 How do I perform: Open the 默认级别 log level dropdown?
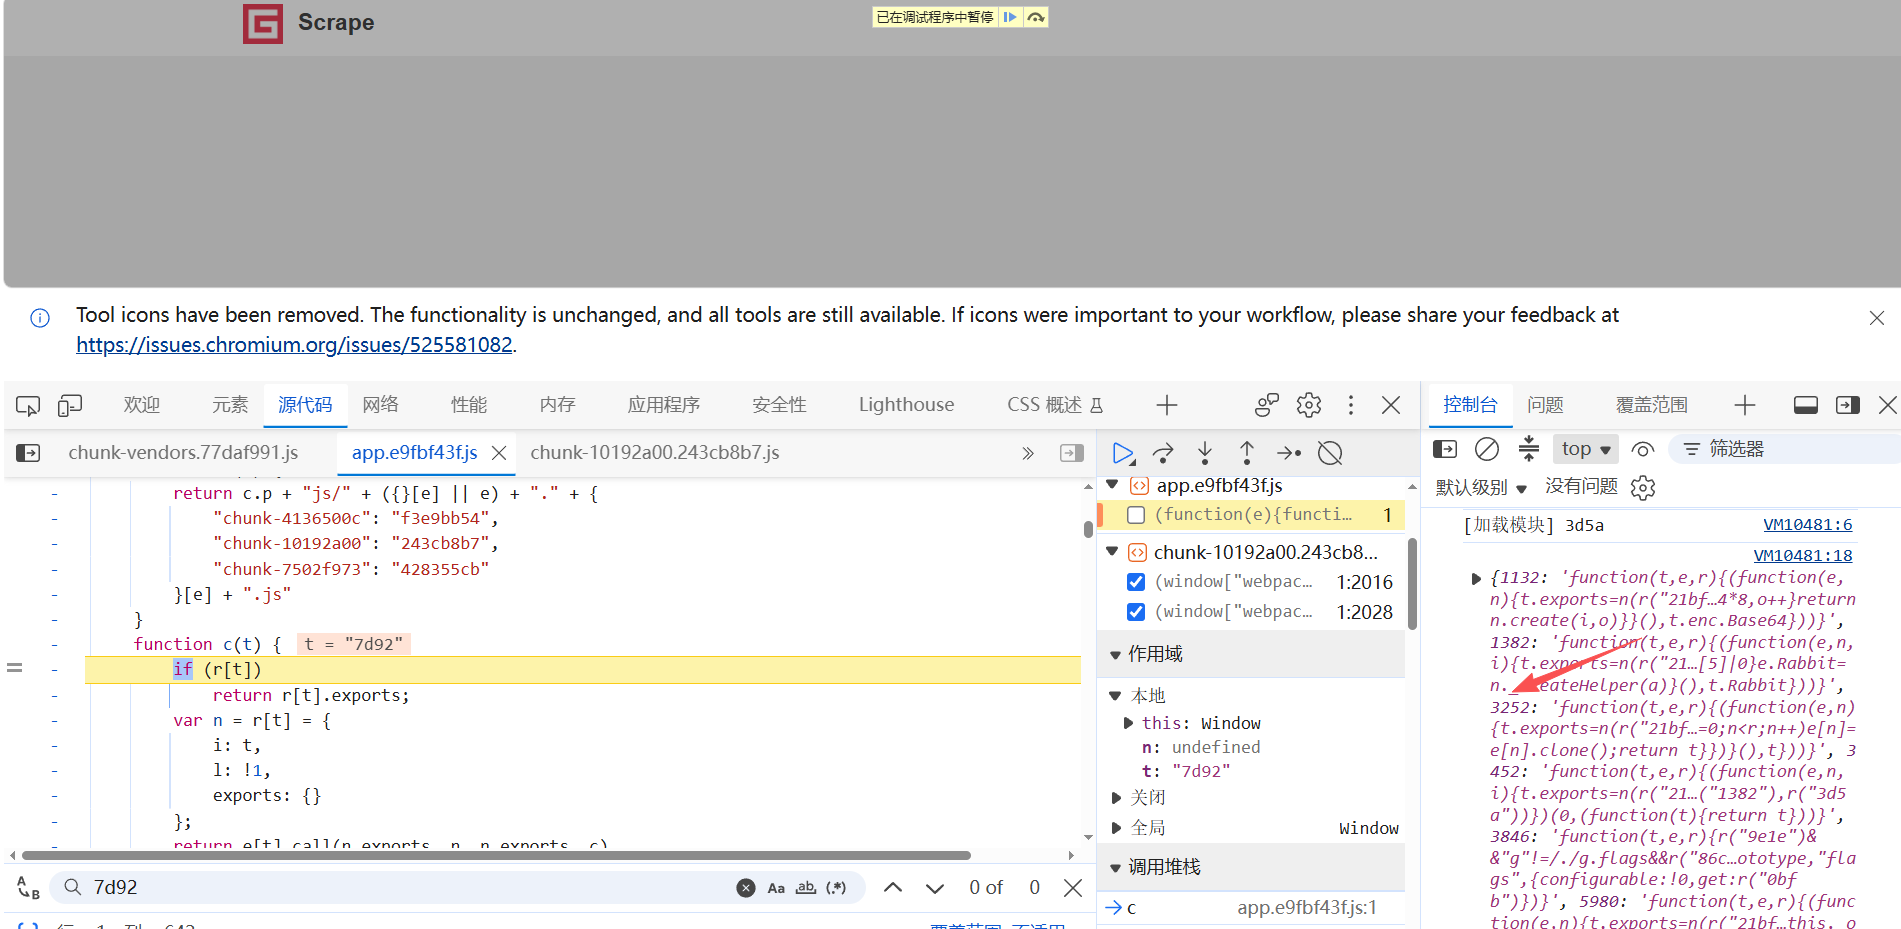(x=1481, y=488)
